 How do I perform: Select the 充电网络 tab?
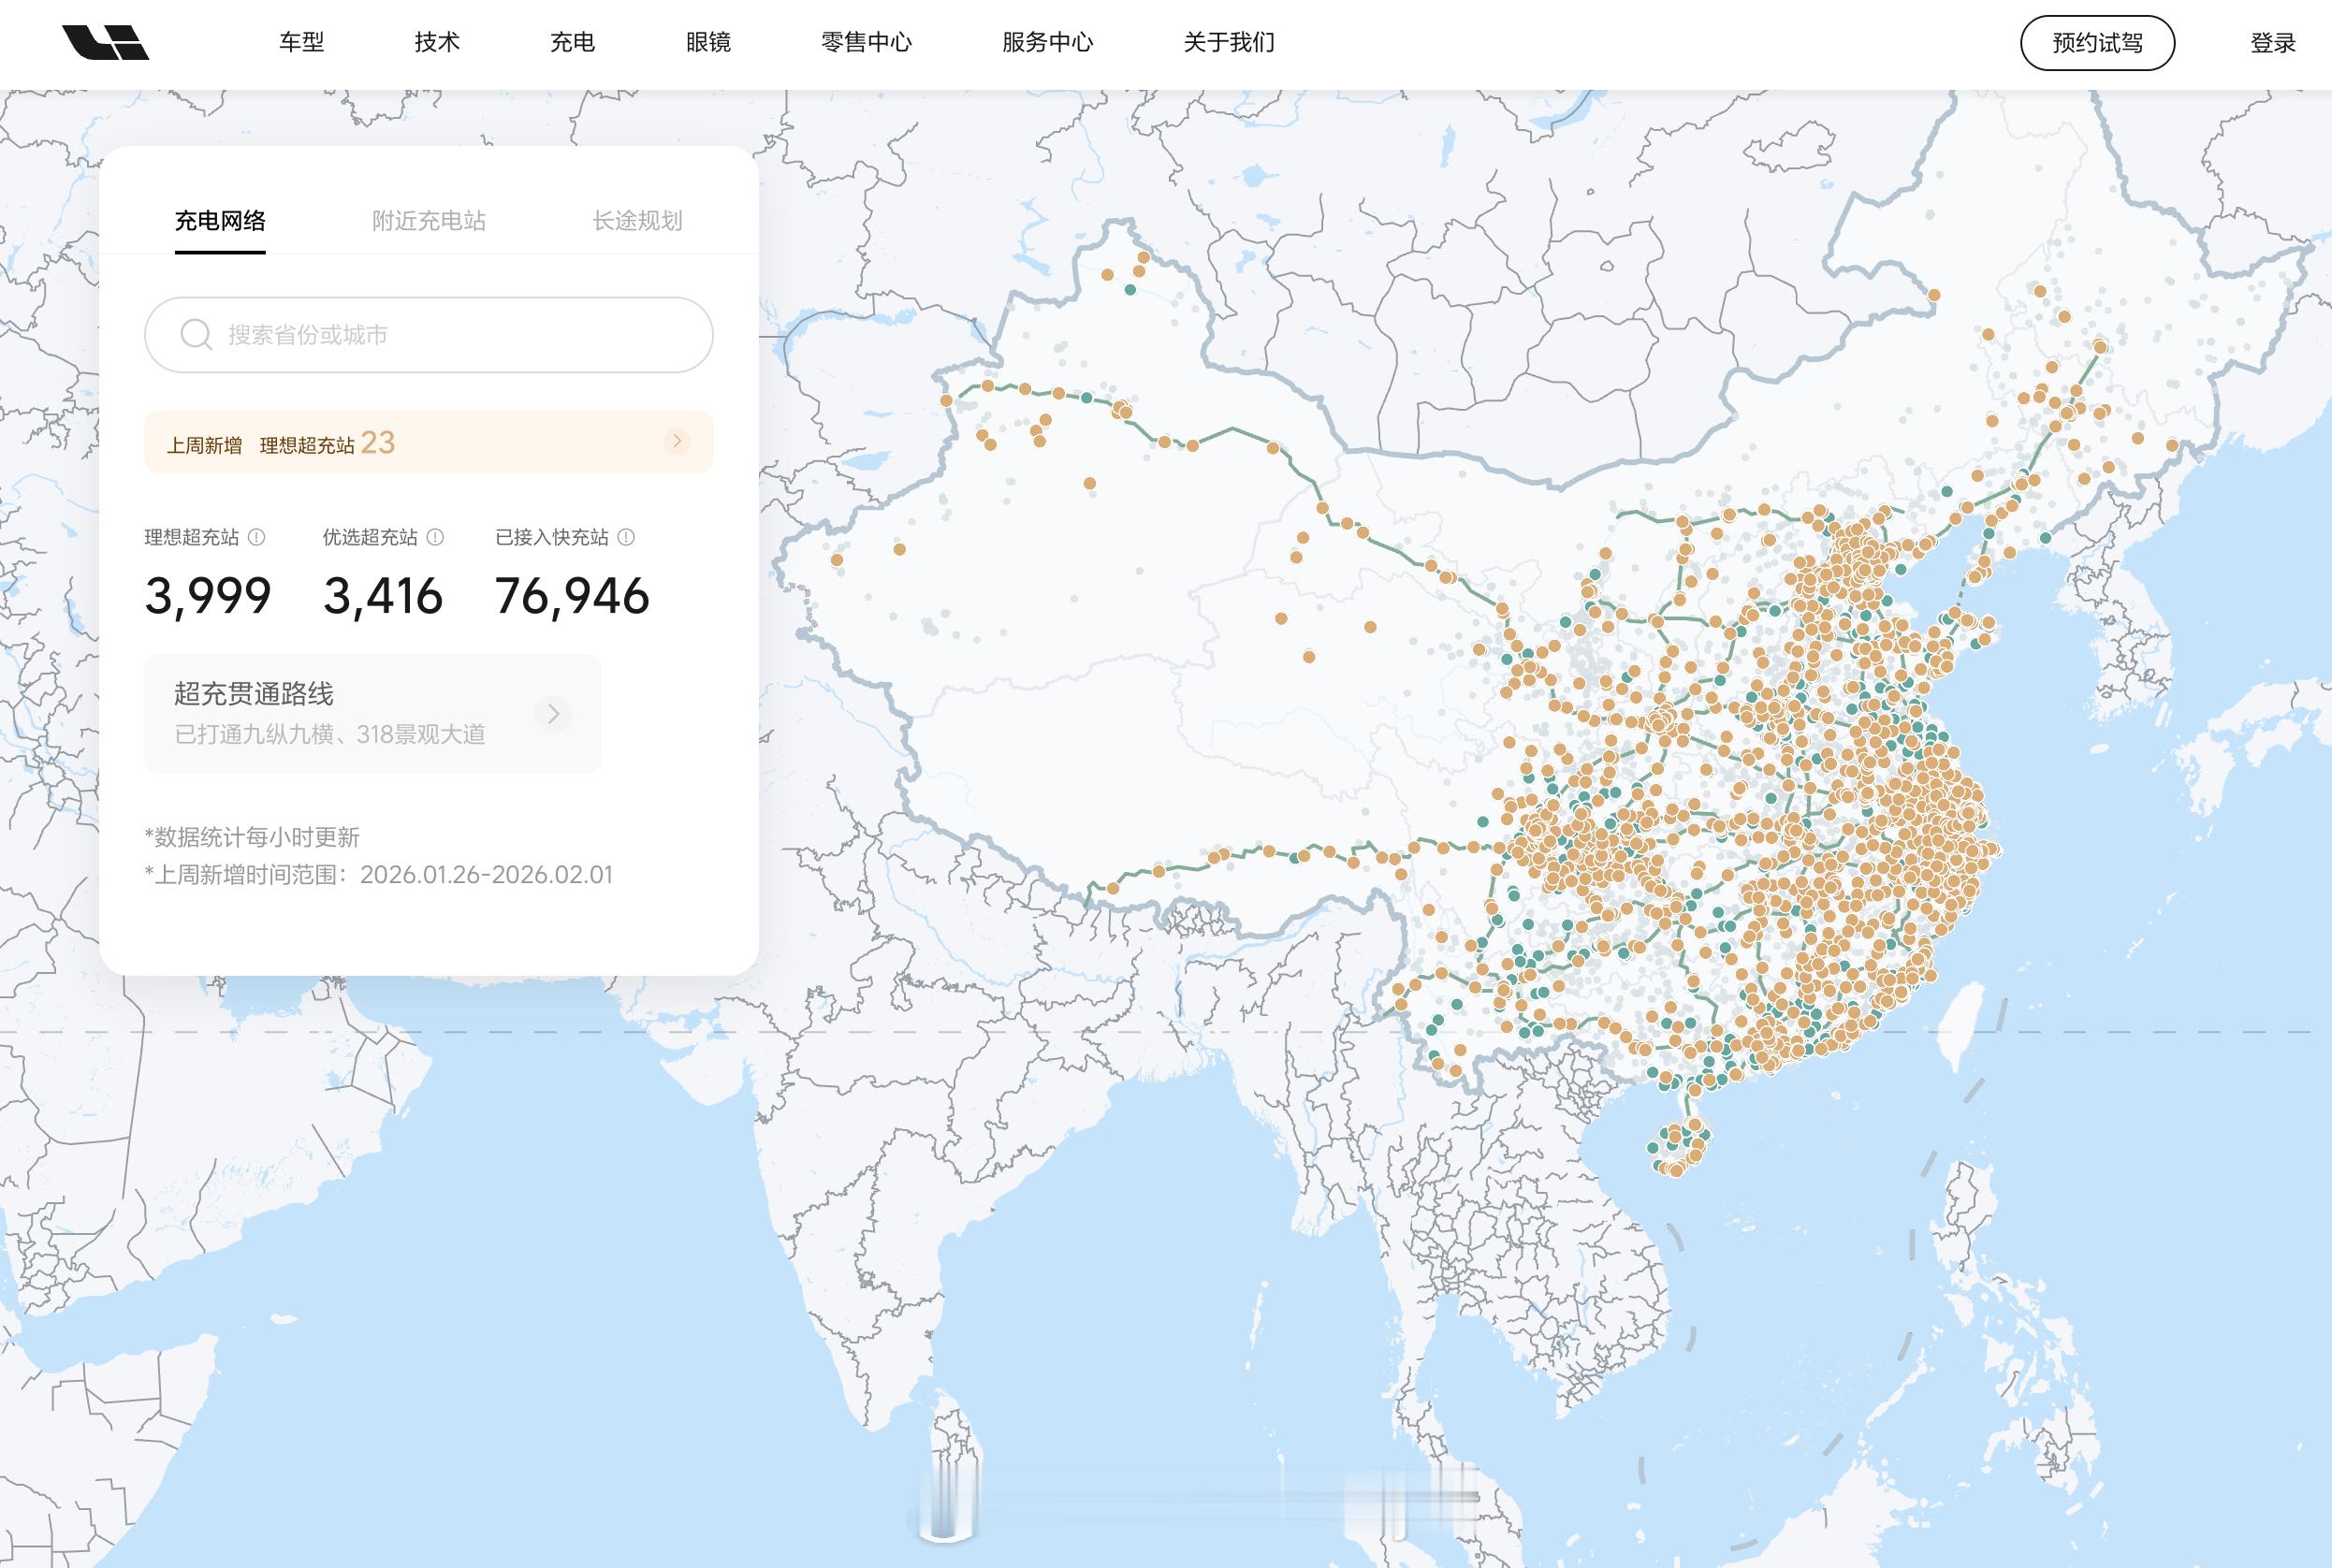point(220,221)
